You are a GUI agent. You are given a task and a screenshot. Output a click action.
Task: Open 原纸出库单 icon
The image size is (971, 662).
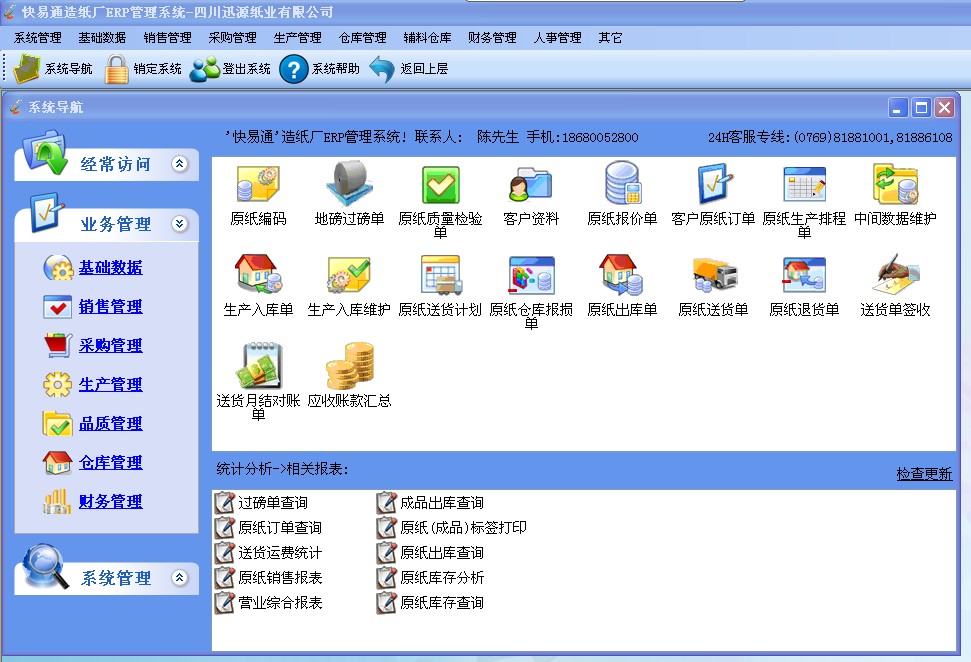tap(622, 274)
